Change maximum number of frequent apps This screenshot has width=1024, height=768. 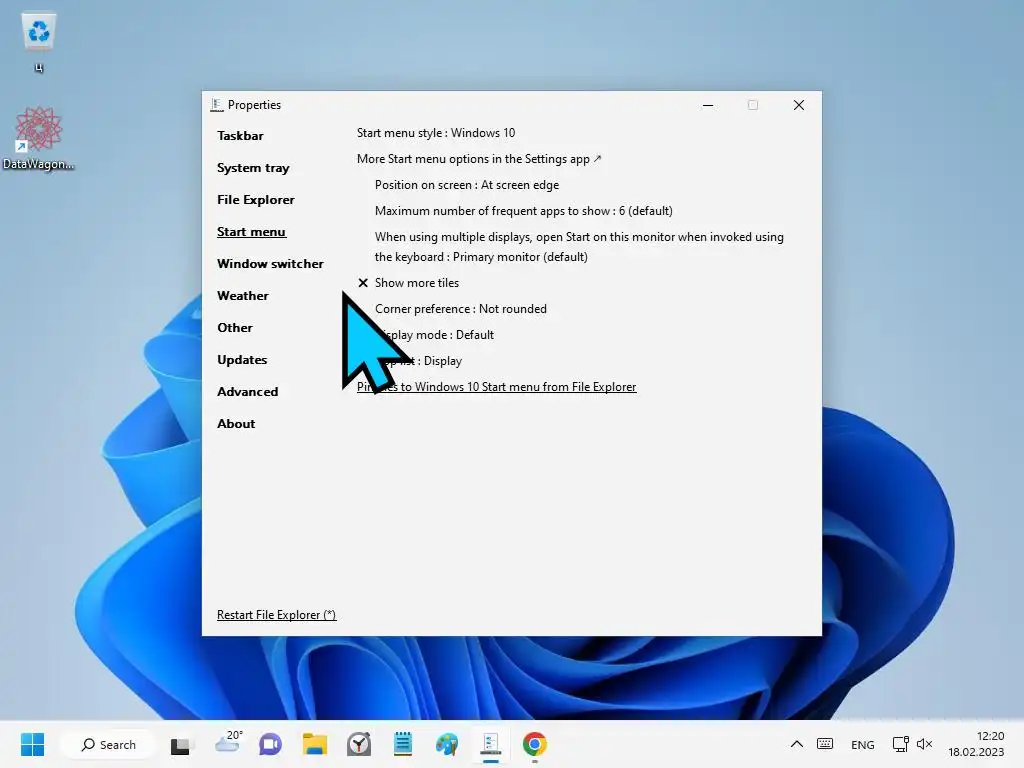tap(524, 211)
